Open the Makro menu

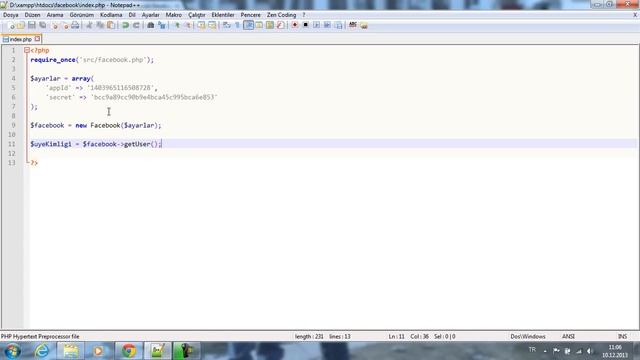click(173, 15)
